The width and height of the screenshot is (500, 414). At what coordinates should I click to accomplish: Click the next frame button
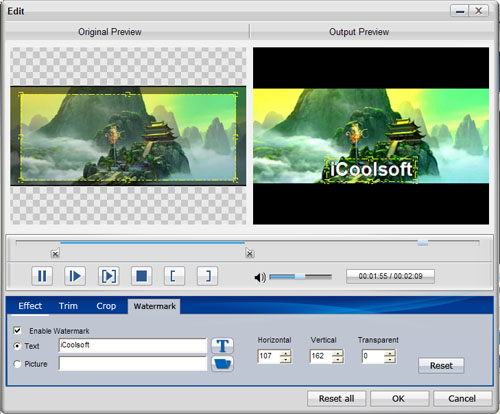coord(109,276)
